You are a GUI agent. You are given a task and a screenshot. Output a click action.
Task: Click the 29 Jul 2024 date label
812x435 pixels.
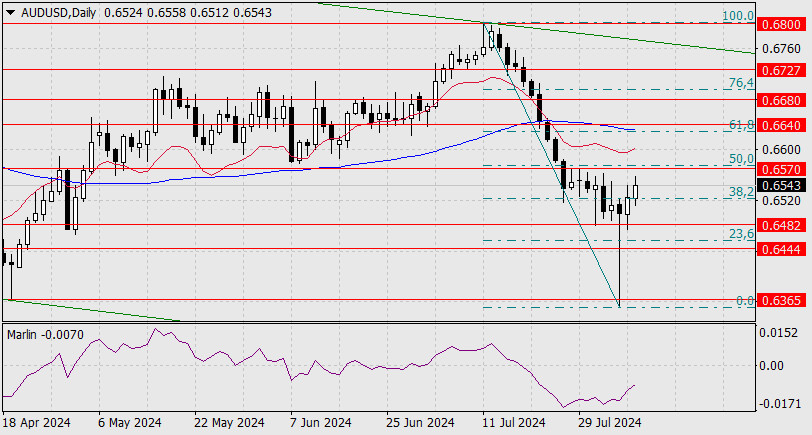610,423
